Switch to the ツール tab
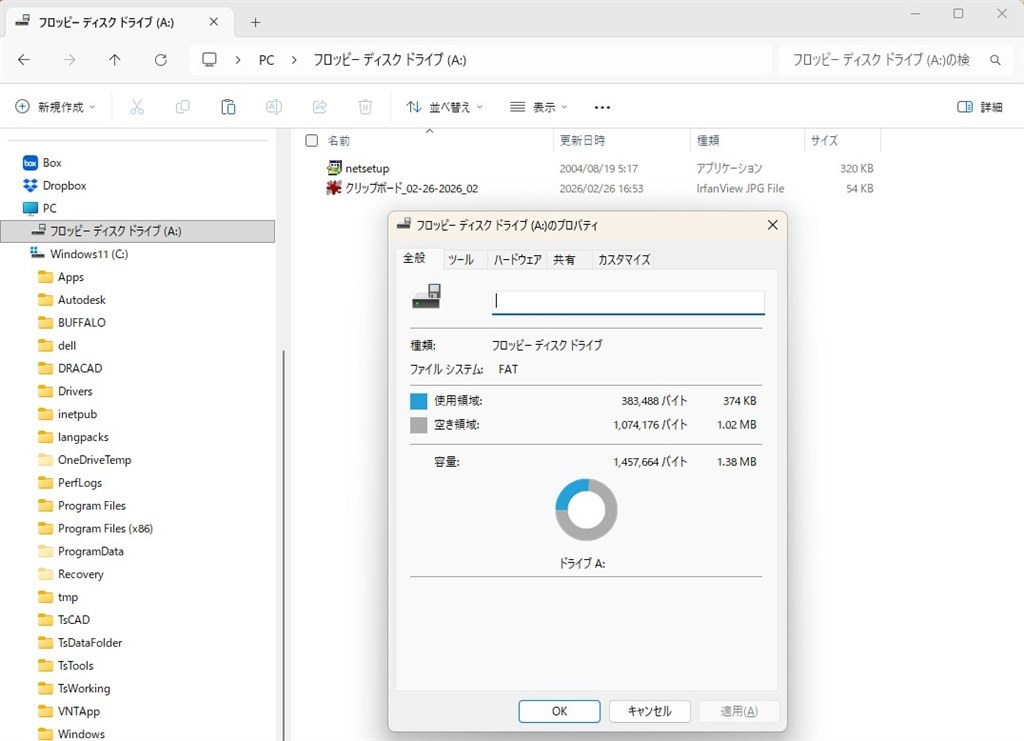 click(x=461, y=260)
